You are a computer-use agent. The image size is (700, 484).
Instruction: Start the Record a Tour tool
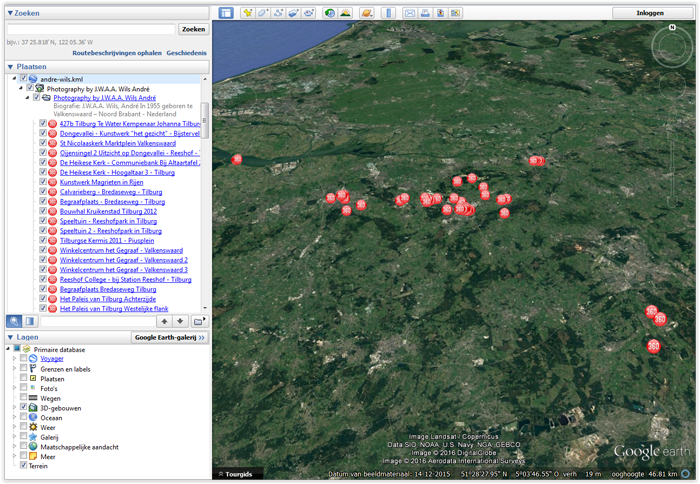point(308,13)
